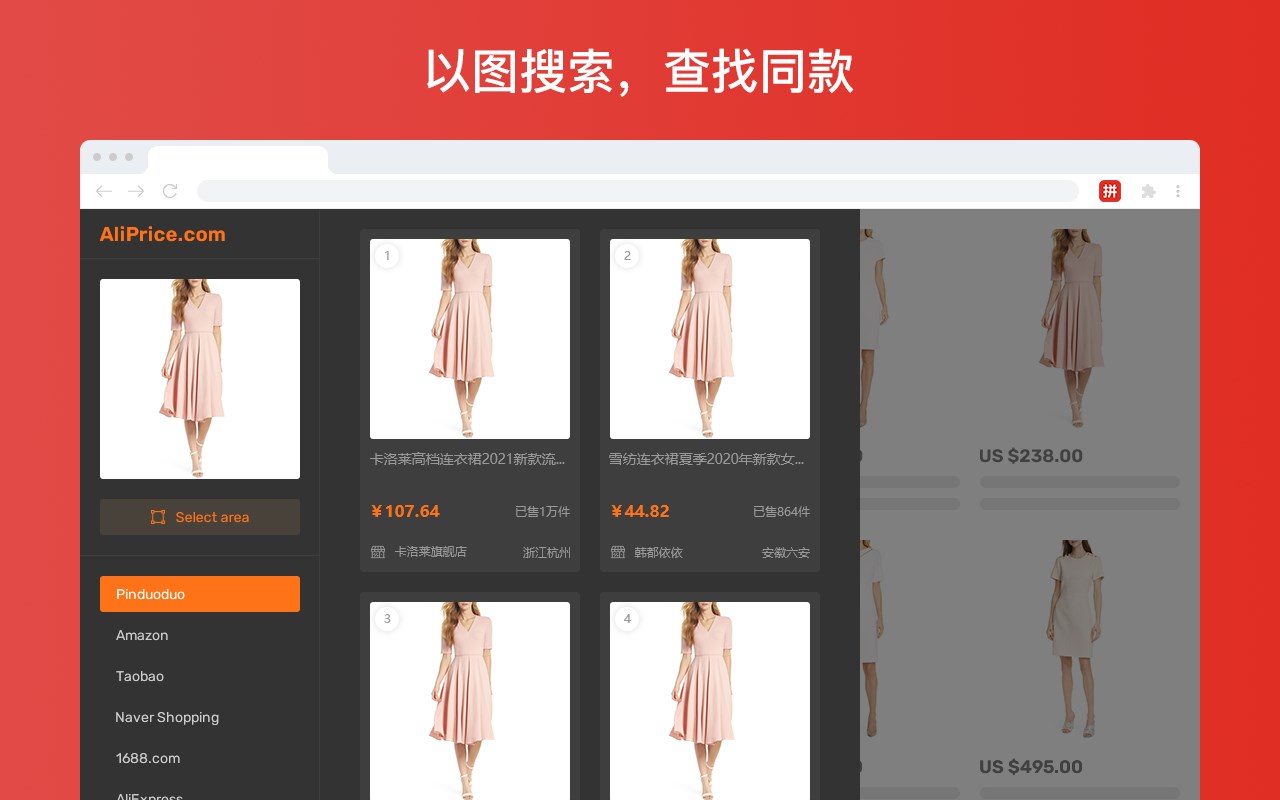Open the red AliPrice extension icon

pos(1110,191)
